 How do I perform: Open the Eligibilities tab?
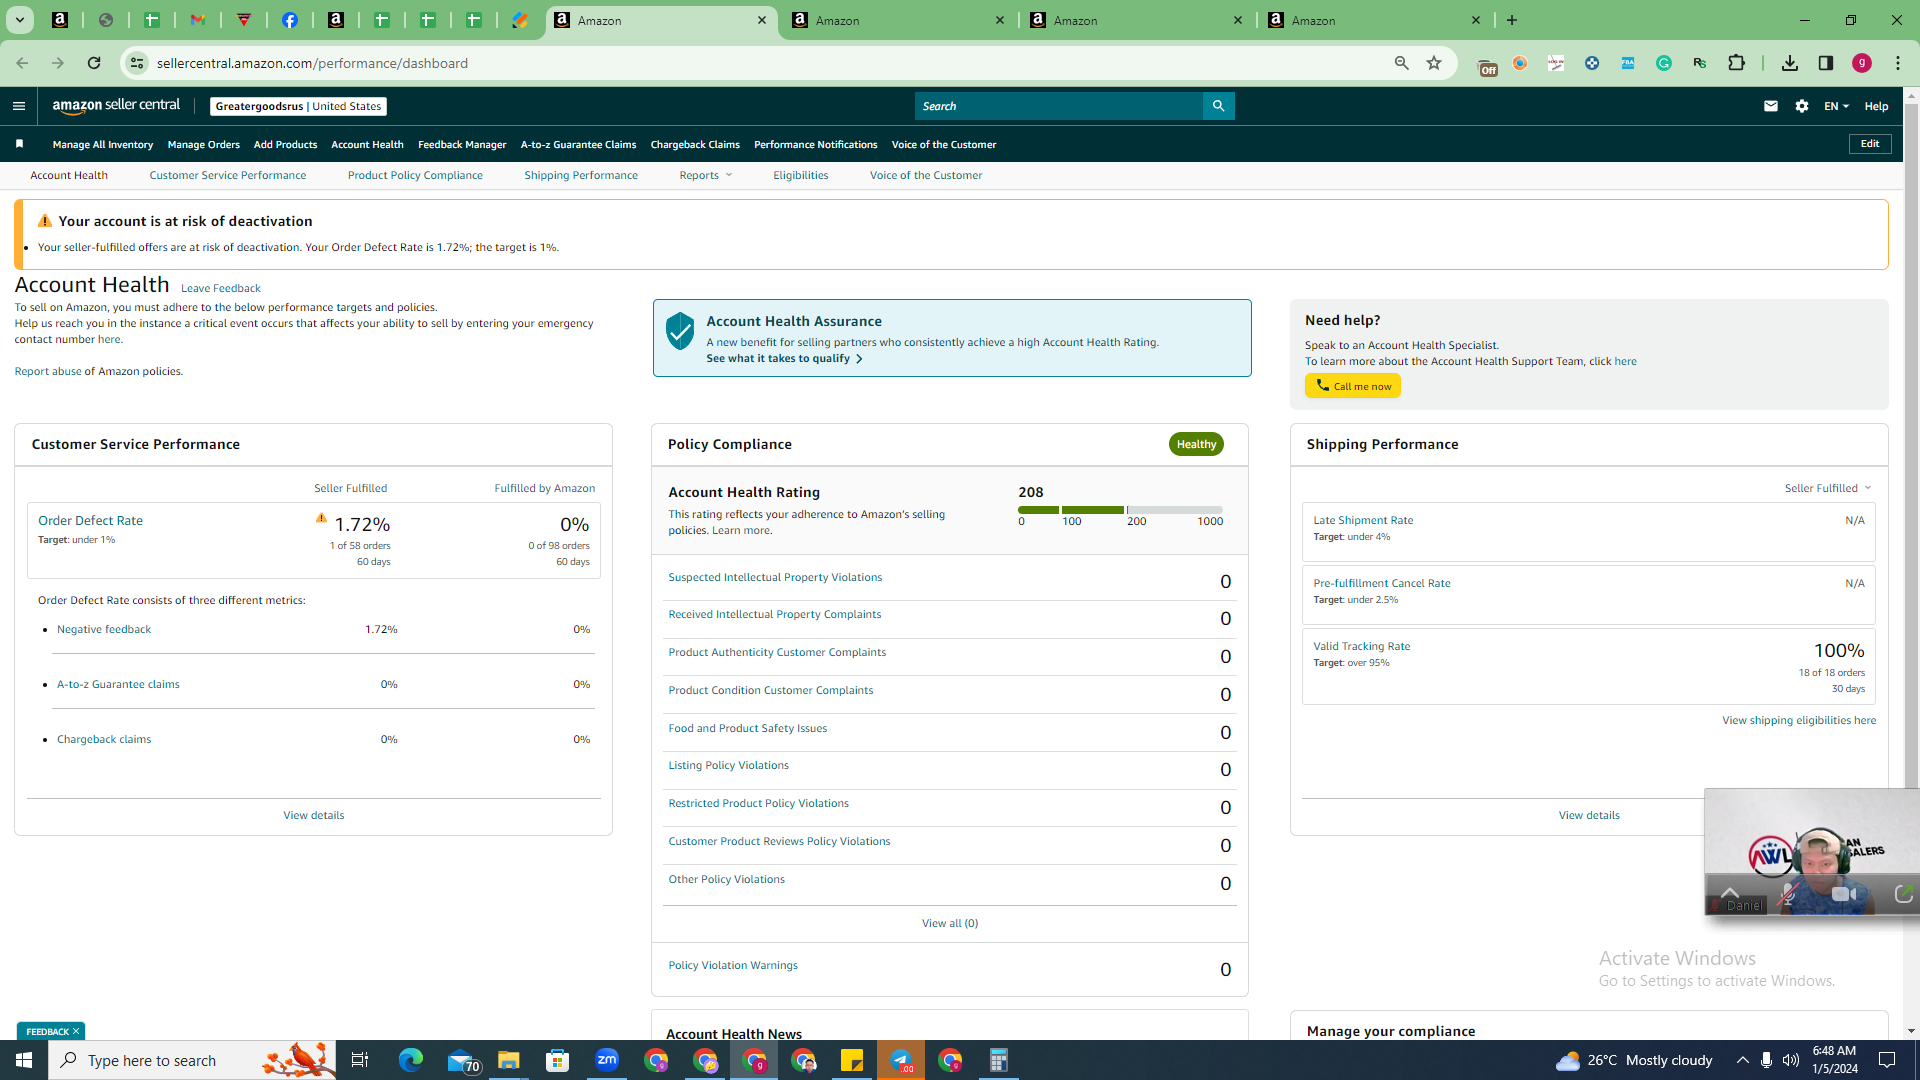(x=801, y=175)
